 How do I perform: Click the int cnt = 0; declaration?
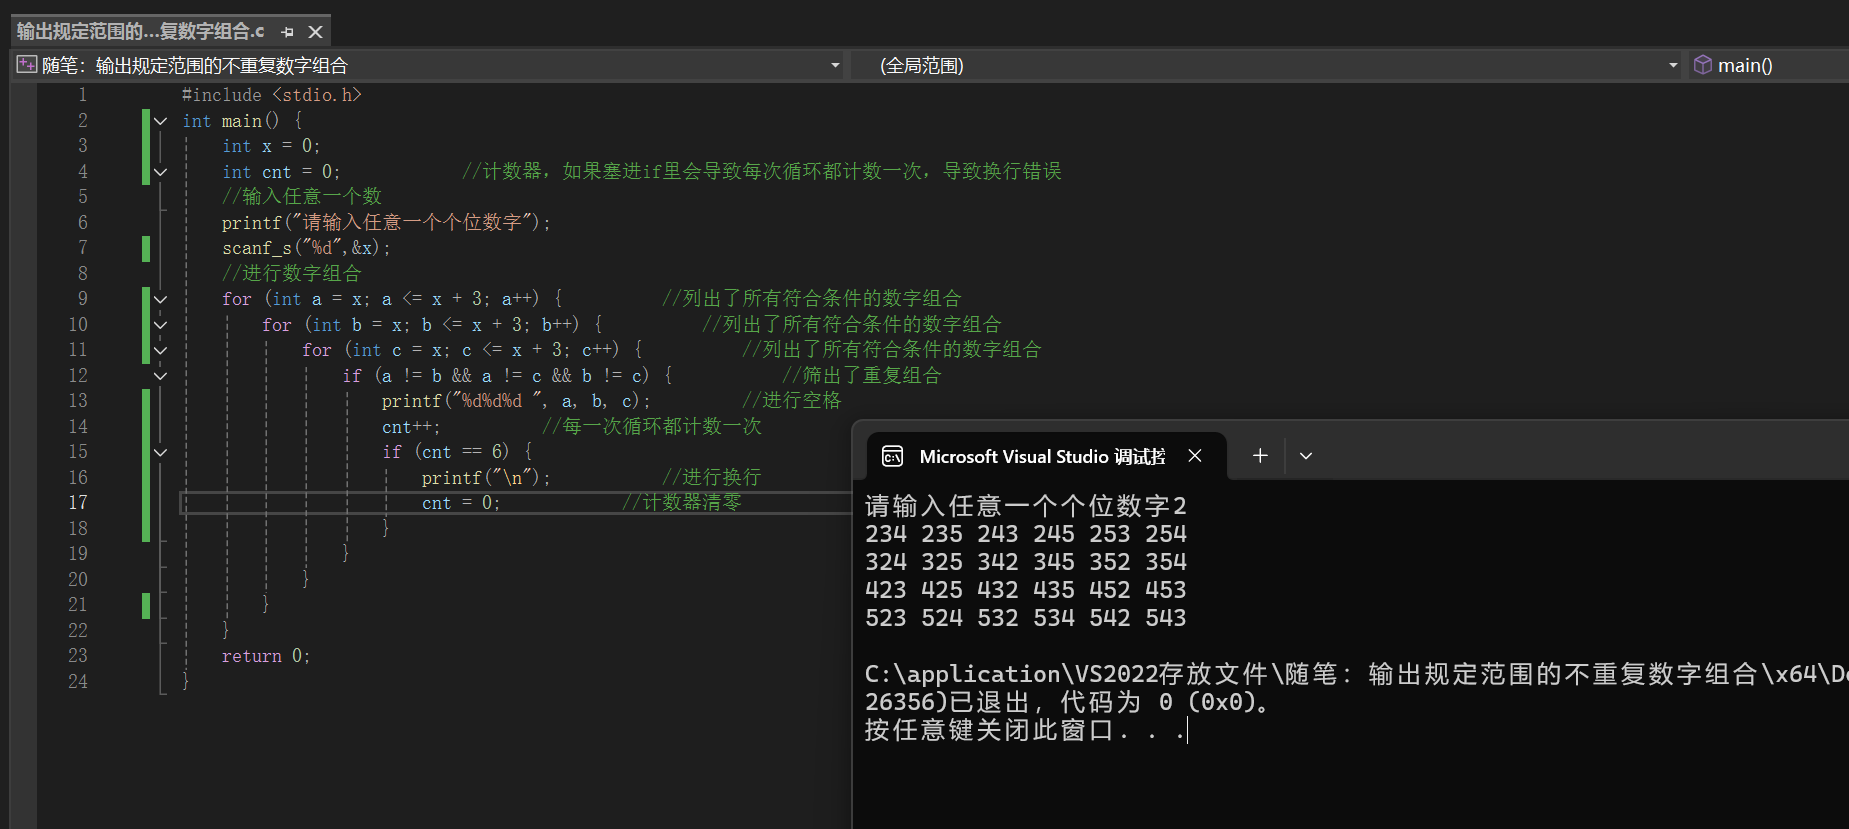(281, 172)
